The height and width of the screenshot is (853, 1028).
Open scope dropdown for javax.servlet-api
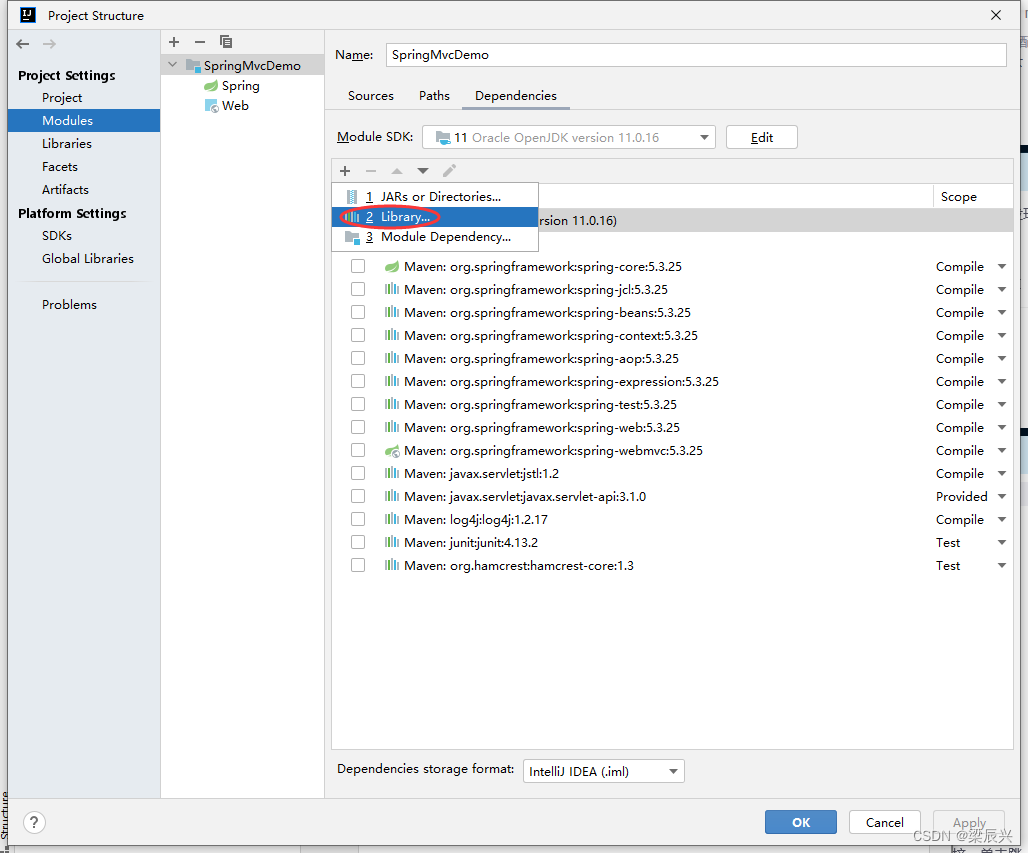(1002, 497)
